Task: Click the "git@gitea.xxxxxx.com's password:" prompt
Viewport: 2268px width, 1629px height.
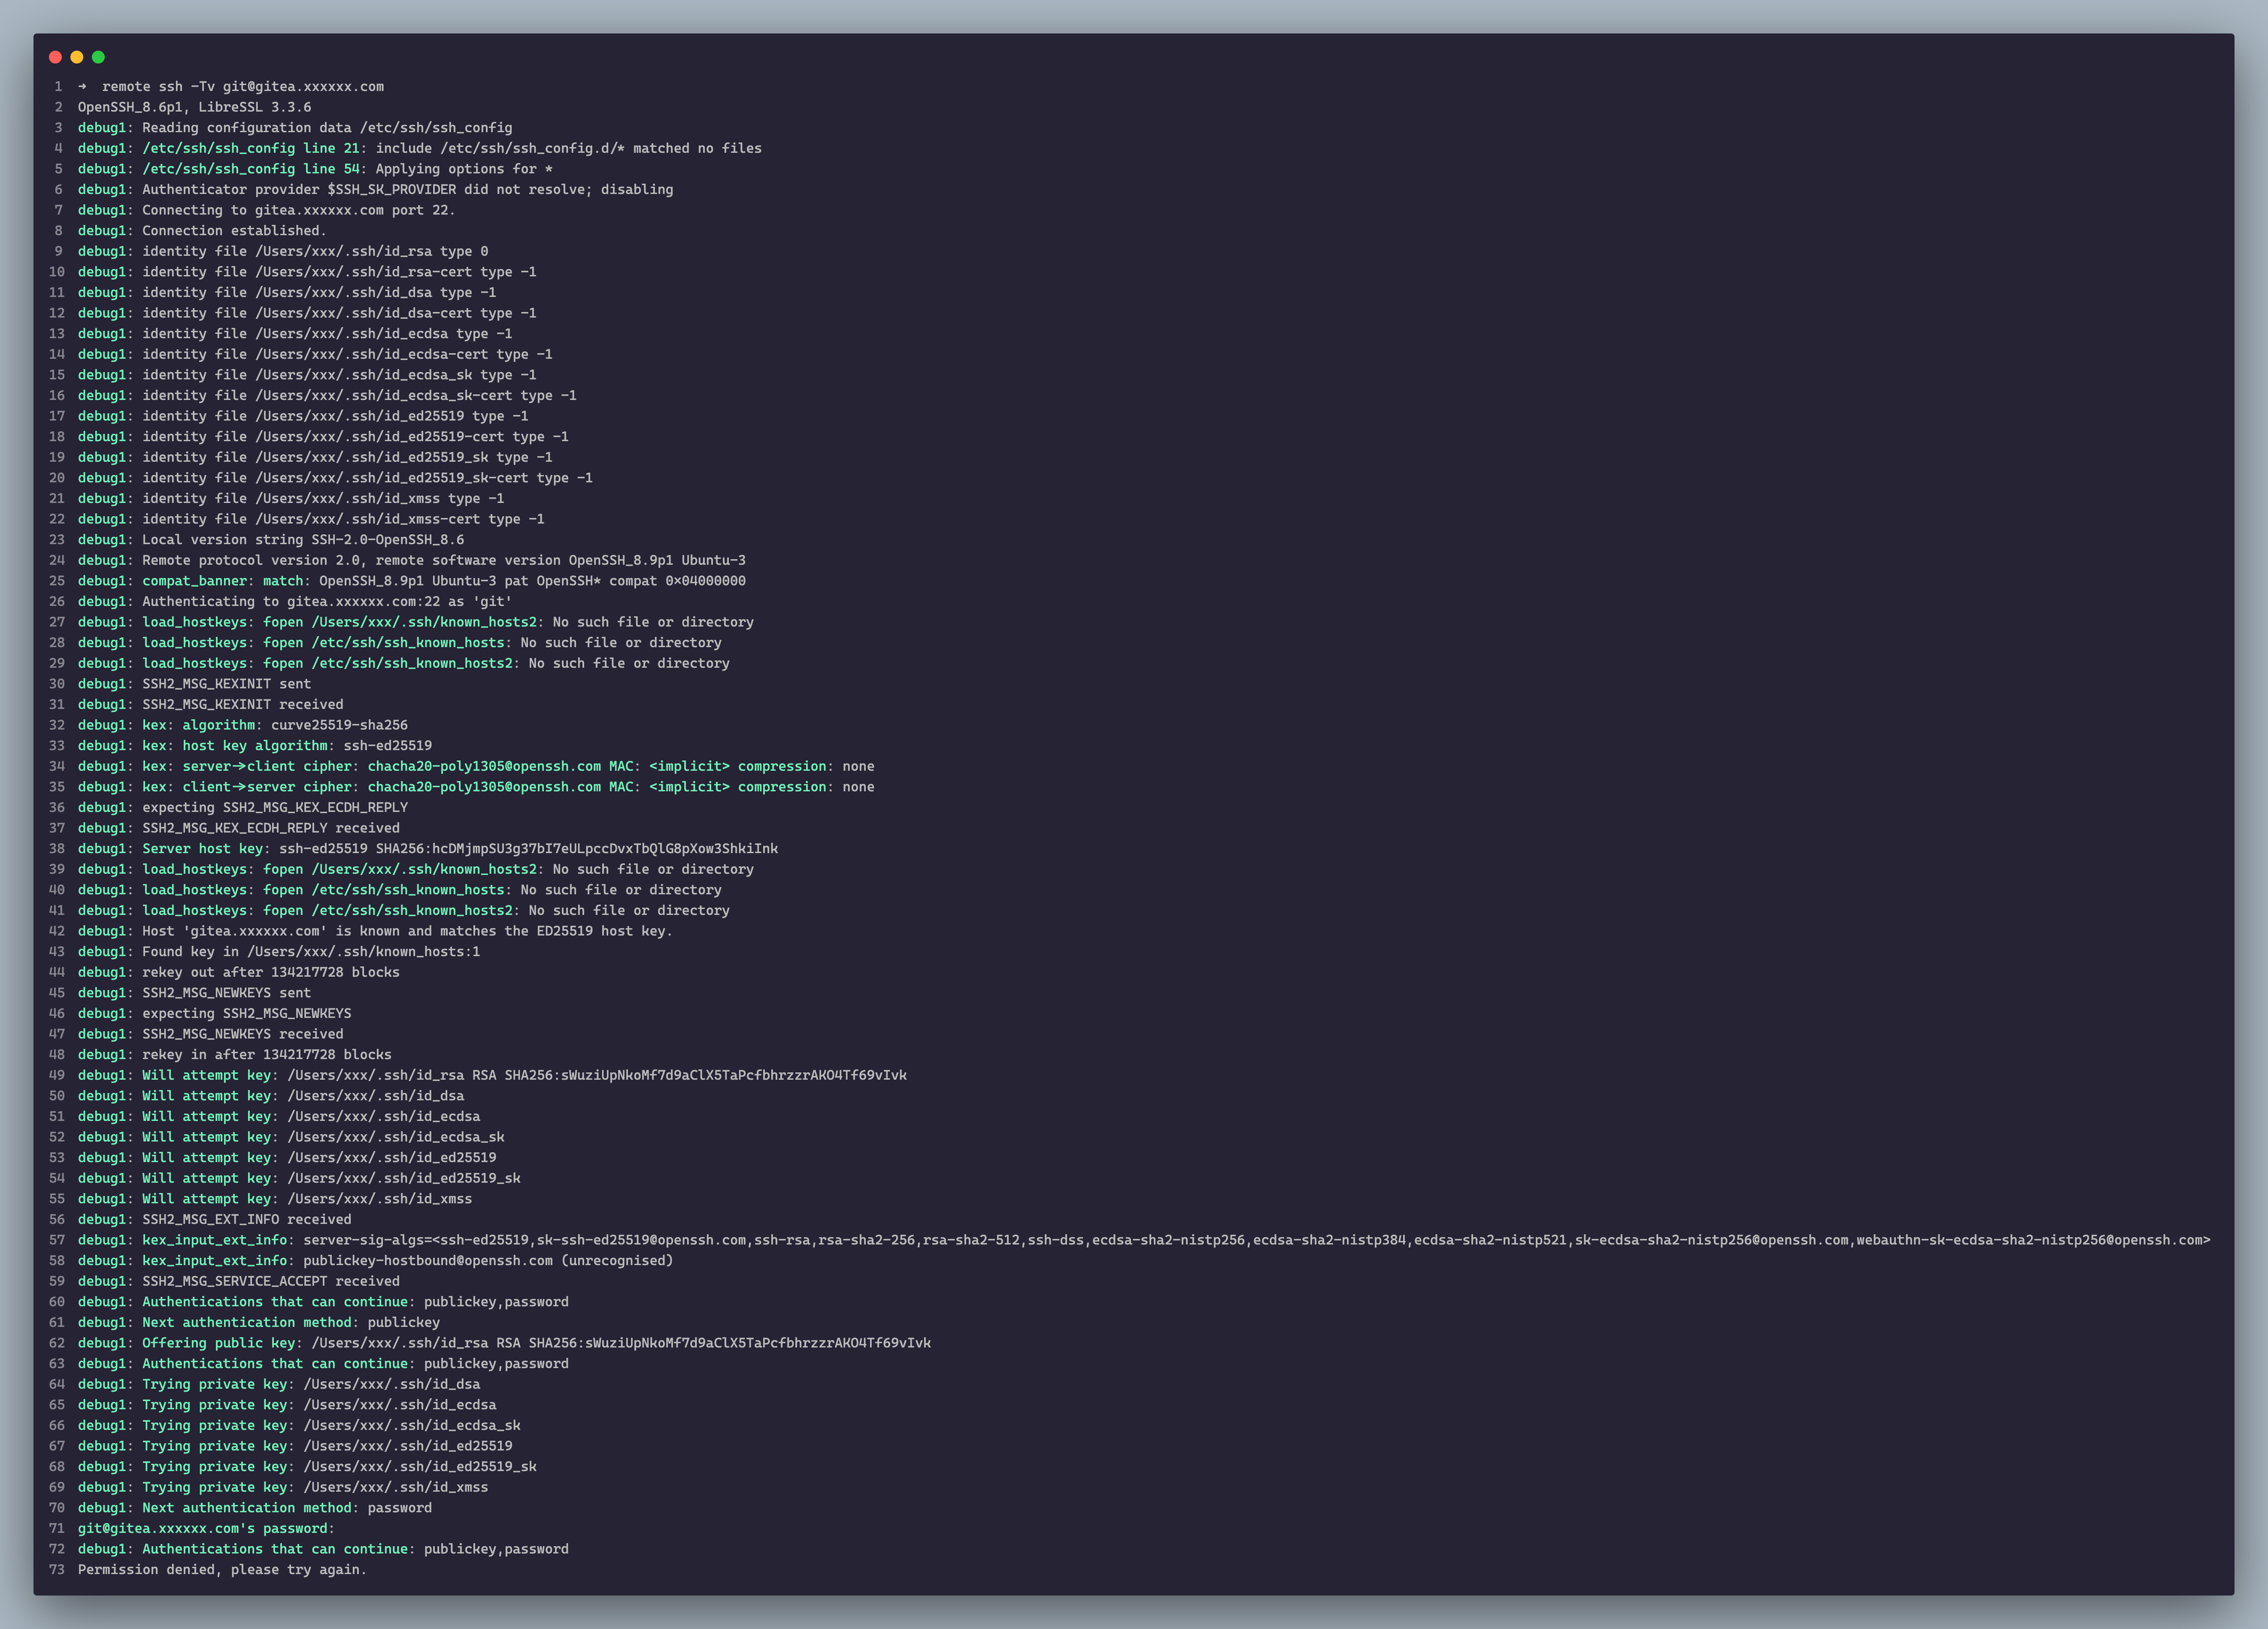Action: tap(206, 1529)
